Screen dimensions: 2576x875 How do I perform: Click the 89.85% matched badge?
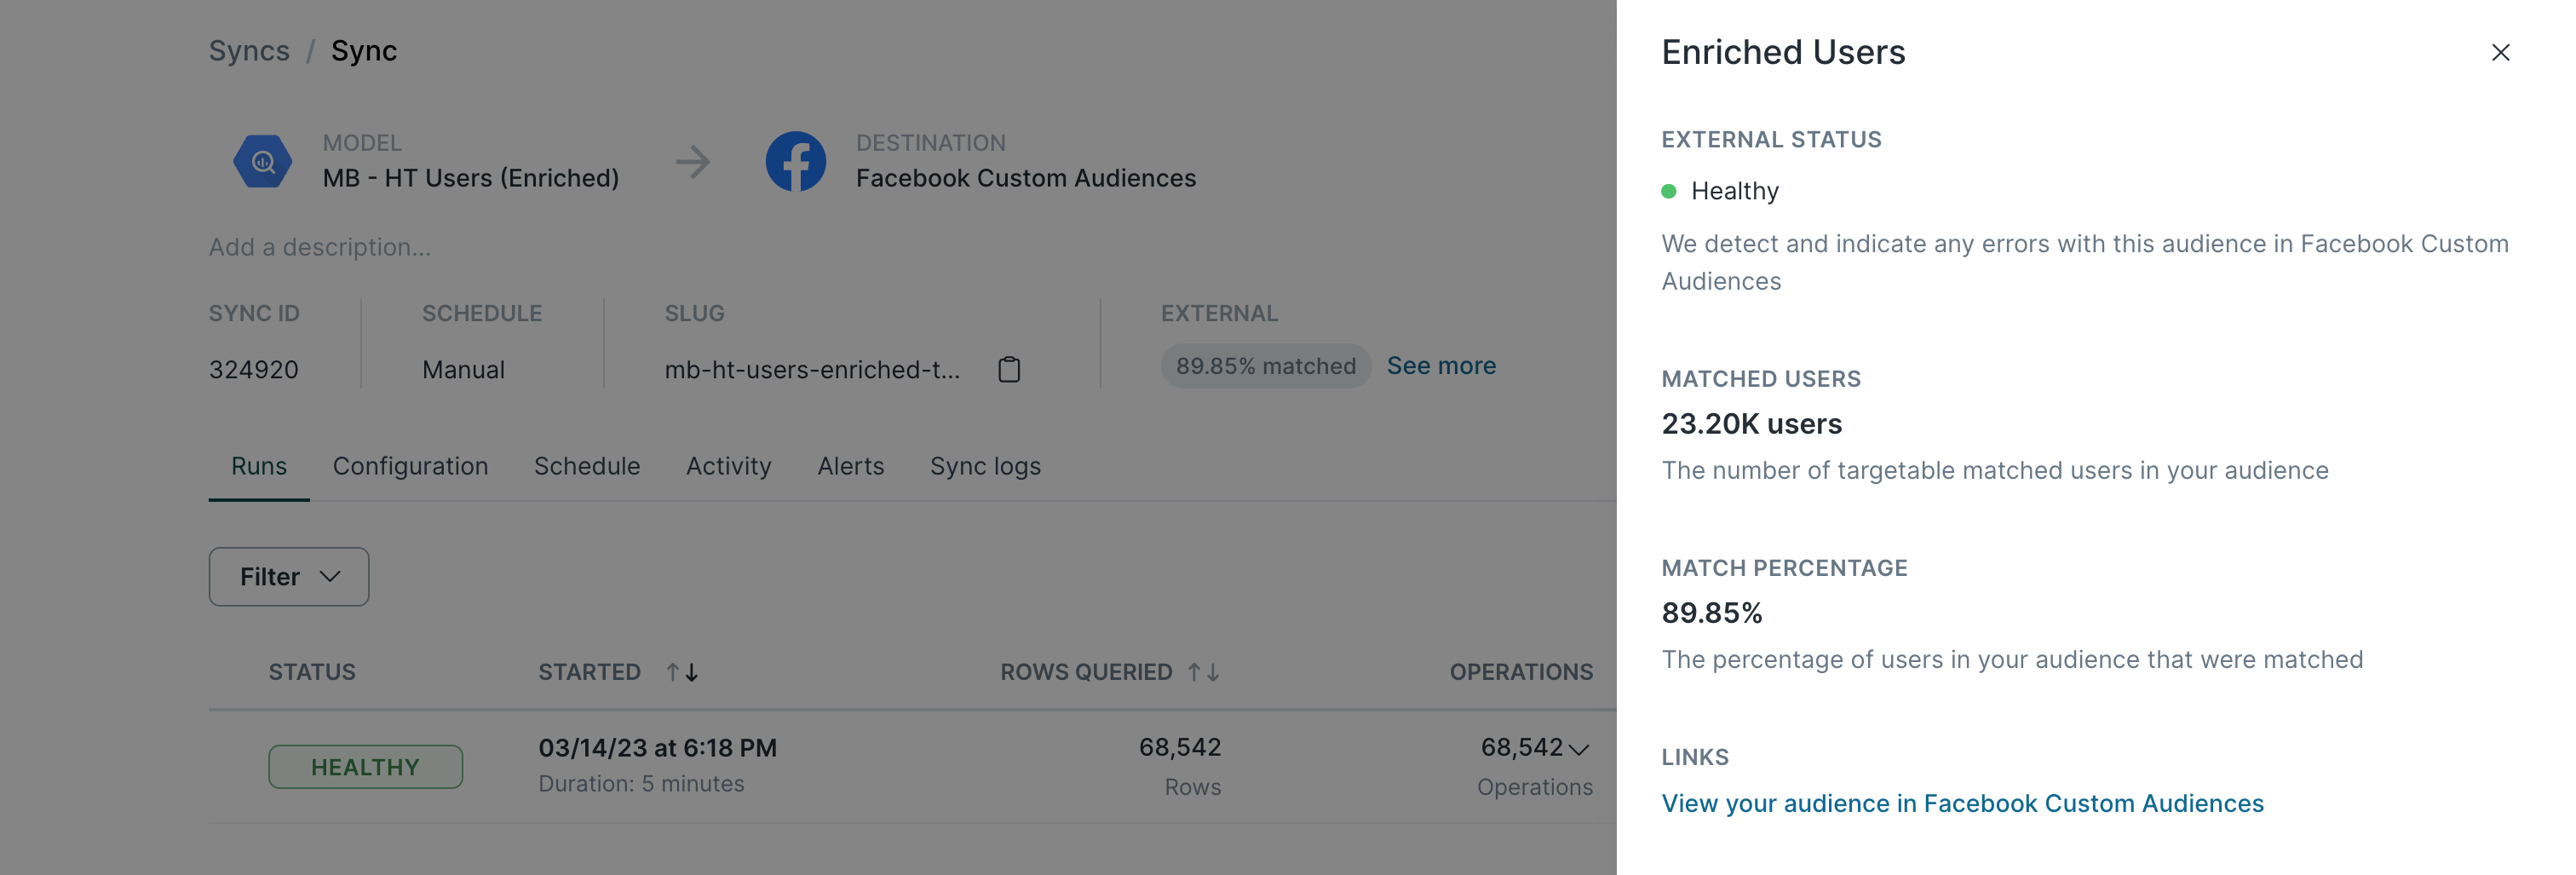coord(1265,366)
